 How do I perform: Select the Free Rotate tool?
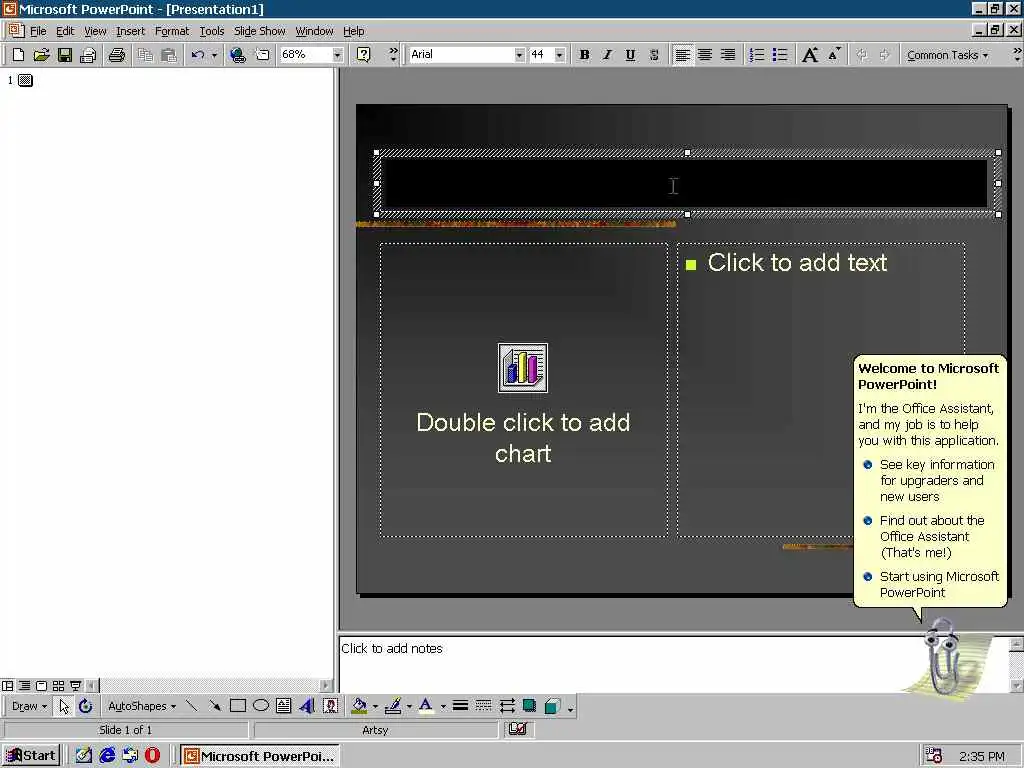click(86, 706)
